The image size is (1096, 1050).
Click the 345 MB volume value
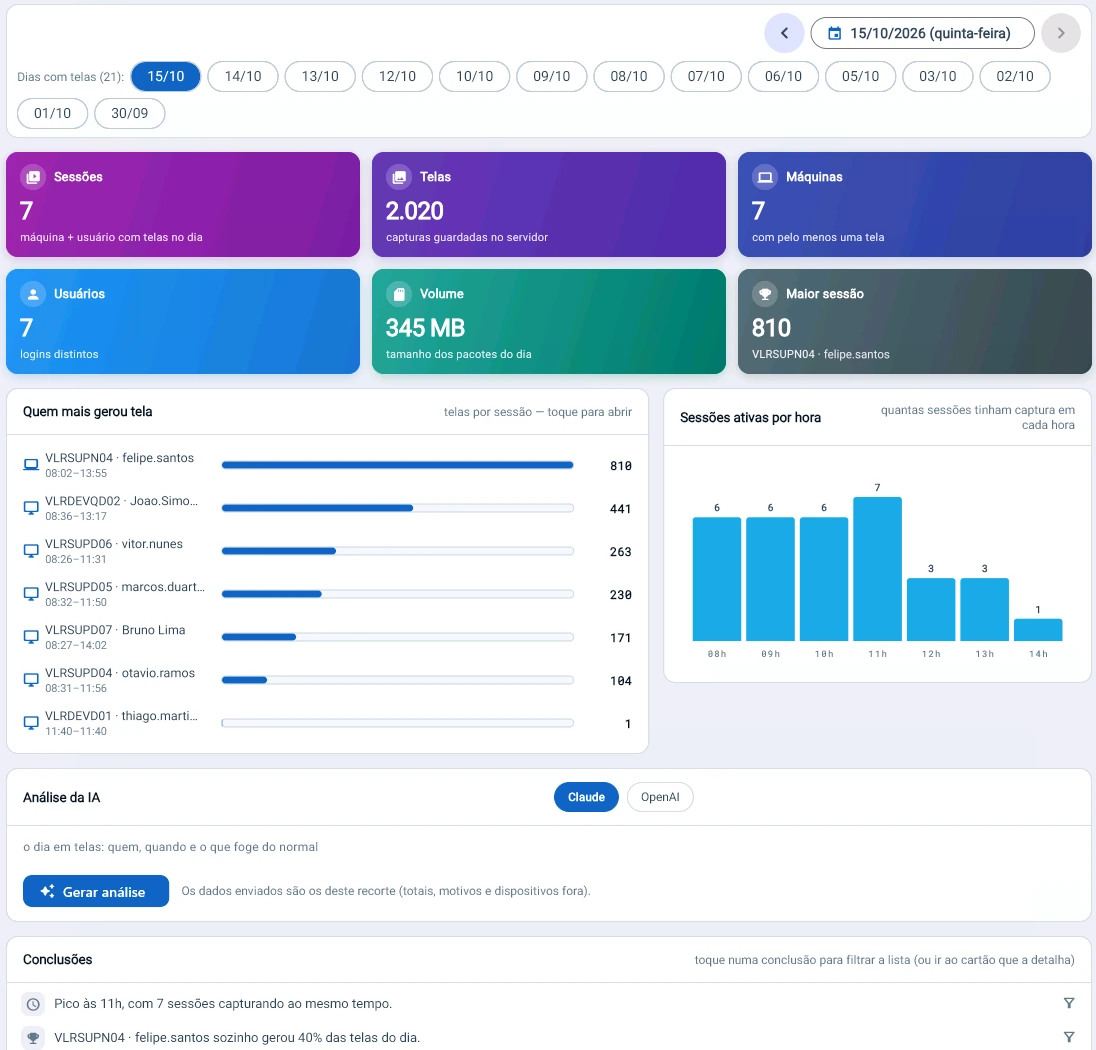[425, 328]
